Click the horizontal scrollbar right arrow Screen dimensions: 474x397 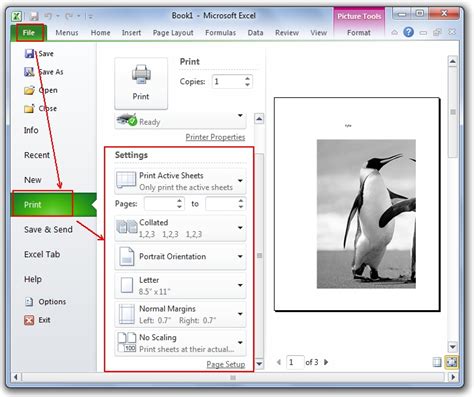click(x=452, y=377)
